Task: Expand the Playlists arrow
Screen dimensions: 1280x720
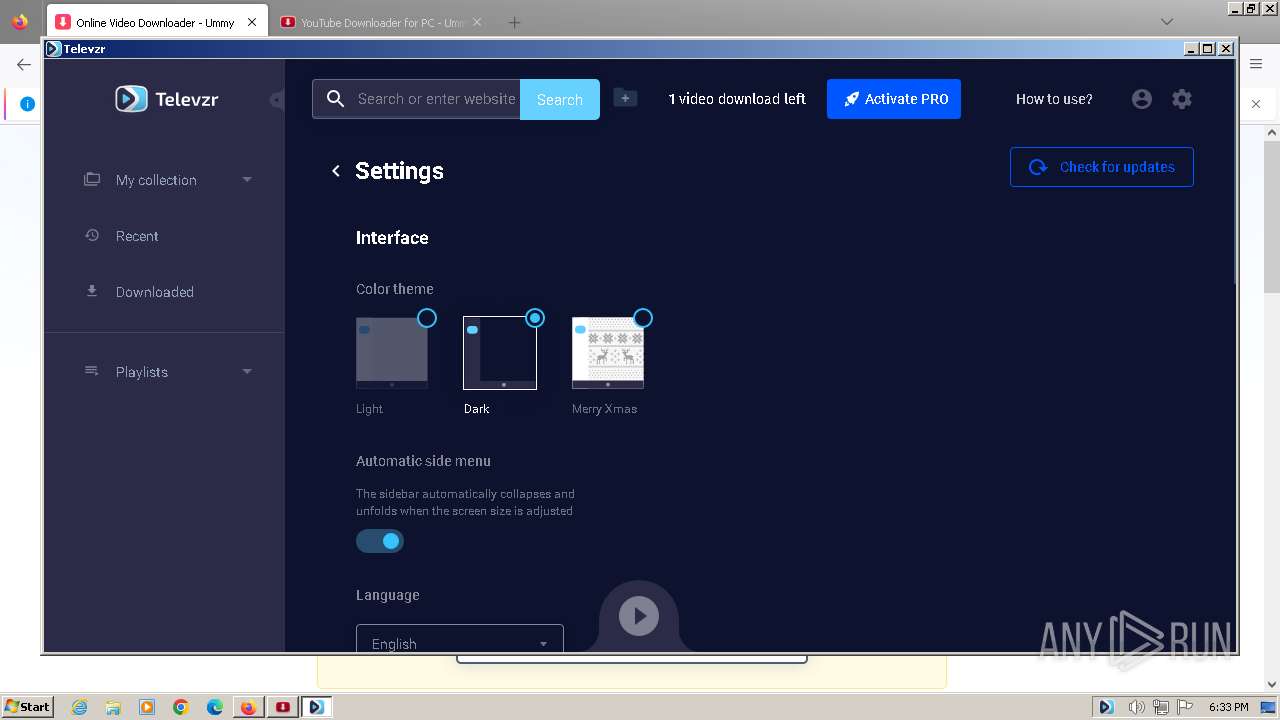Action: [x=247, y=372]
